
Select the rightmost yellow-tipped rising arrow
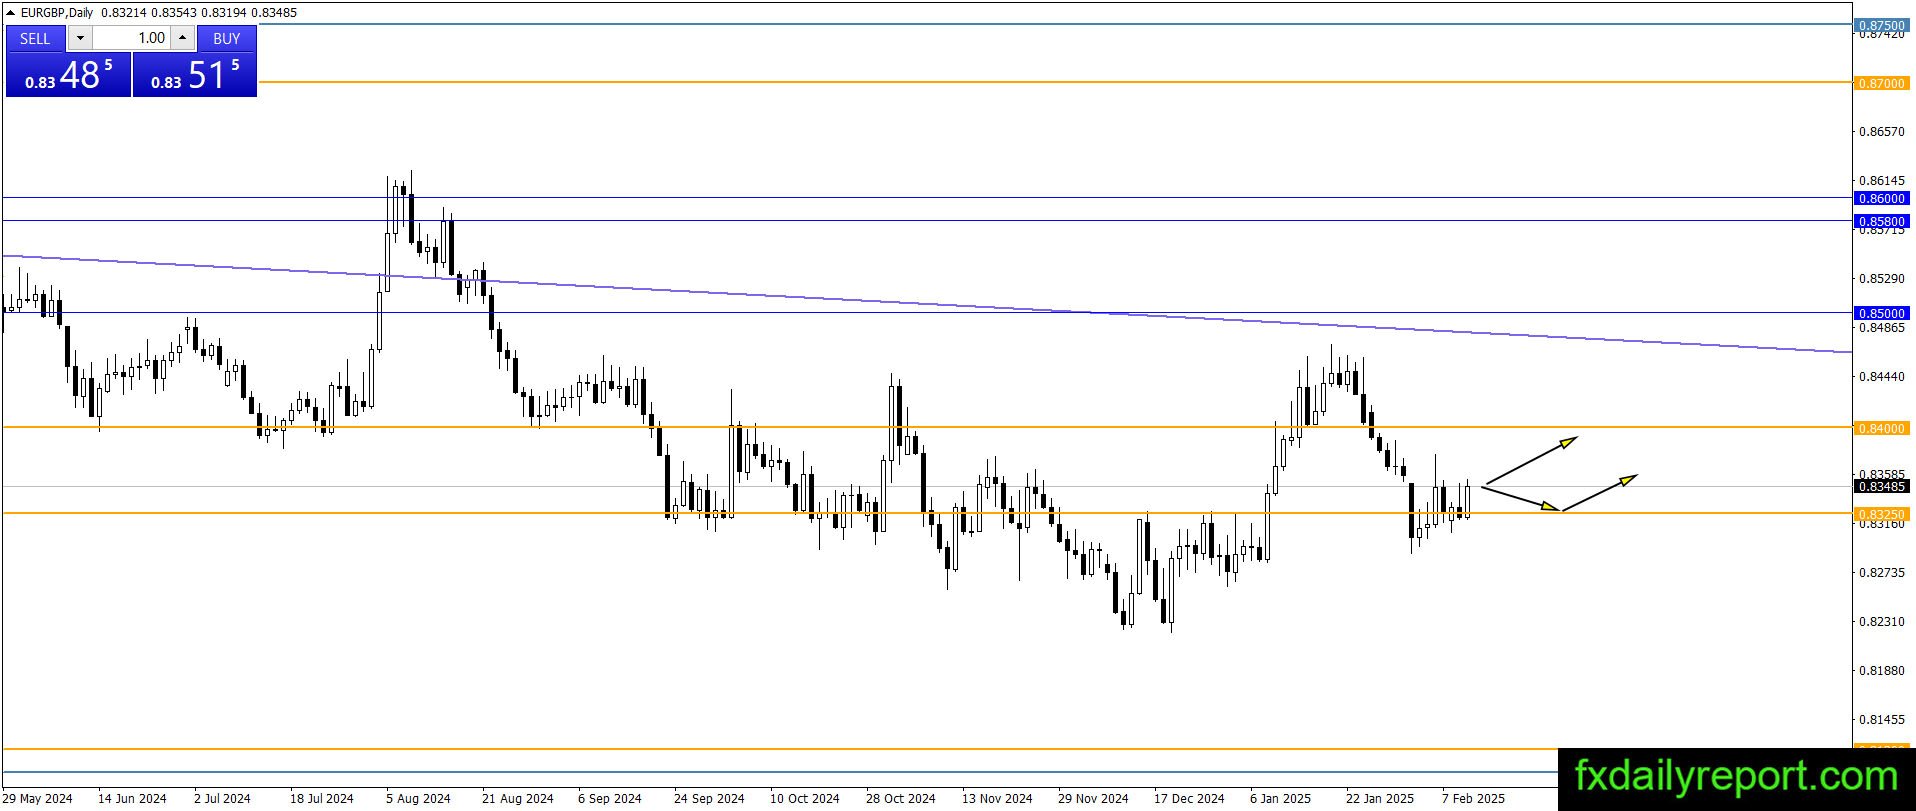1599,493
